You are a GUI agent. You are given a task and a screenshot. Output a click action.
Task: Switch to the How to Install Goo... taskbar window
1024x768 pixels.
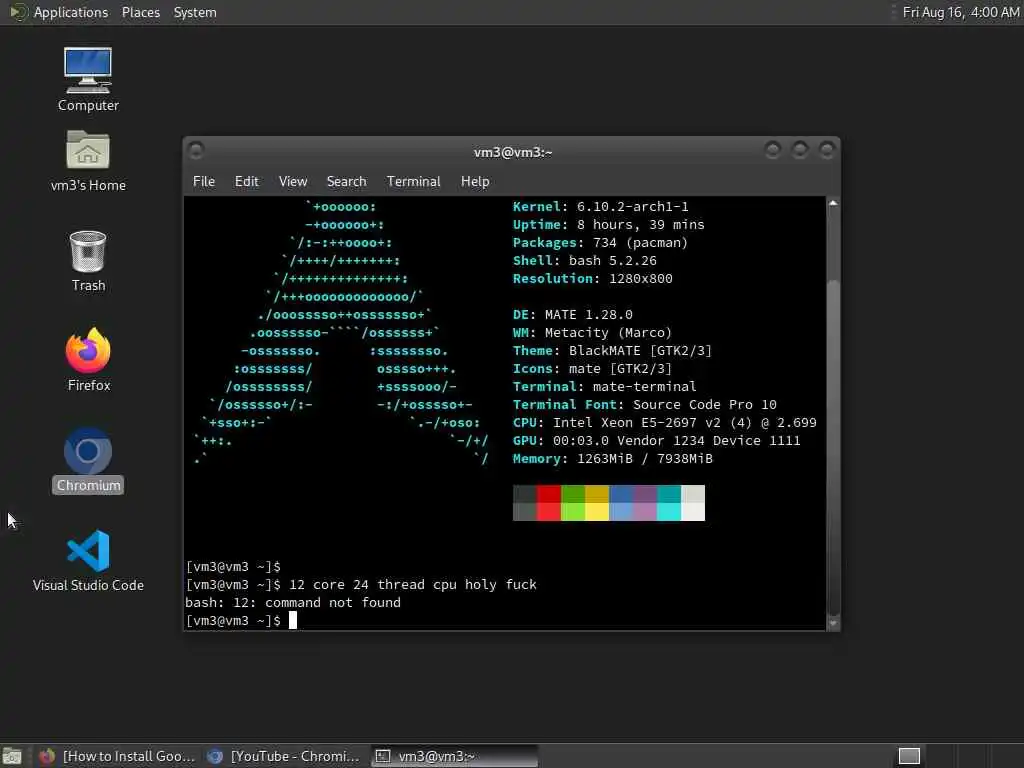[117, 756]
